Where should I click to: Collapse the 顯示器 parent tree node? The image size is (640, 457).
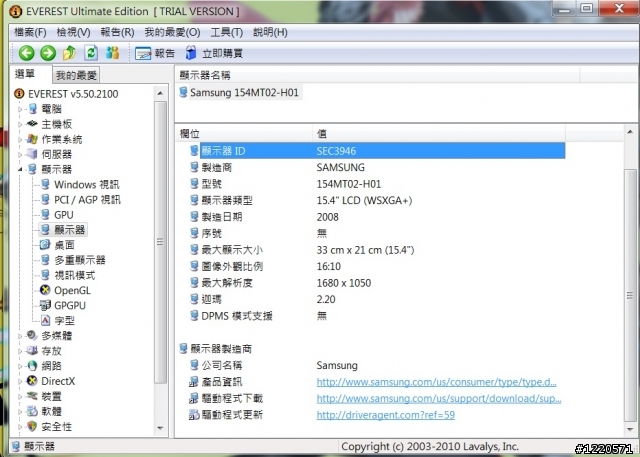(20, 169)
